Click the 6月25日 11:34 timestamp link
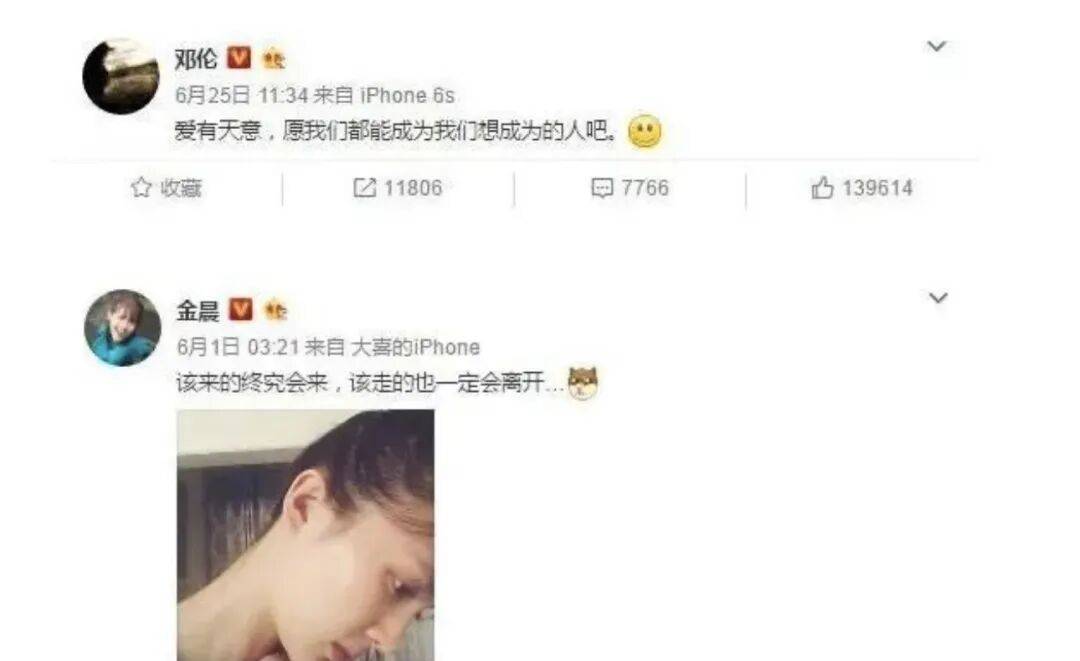The height and width of the screenshot is (661, 1080). click(241, 95)
